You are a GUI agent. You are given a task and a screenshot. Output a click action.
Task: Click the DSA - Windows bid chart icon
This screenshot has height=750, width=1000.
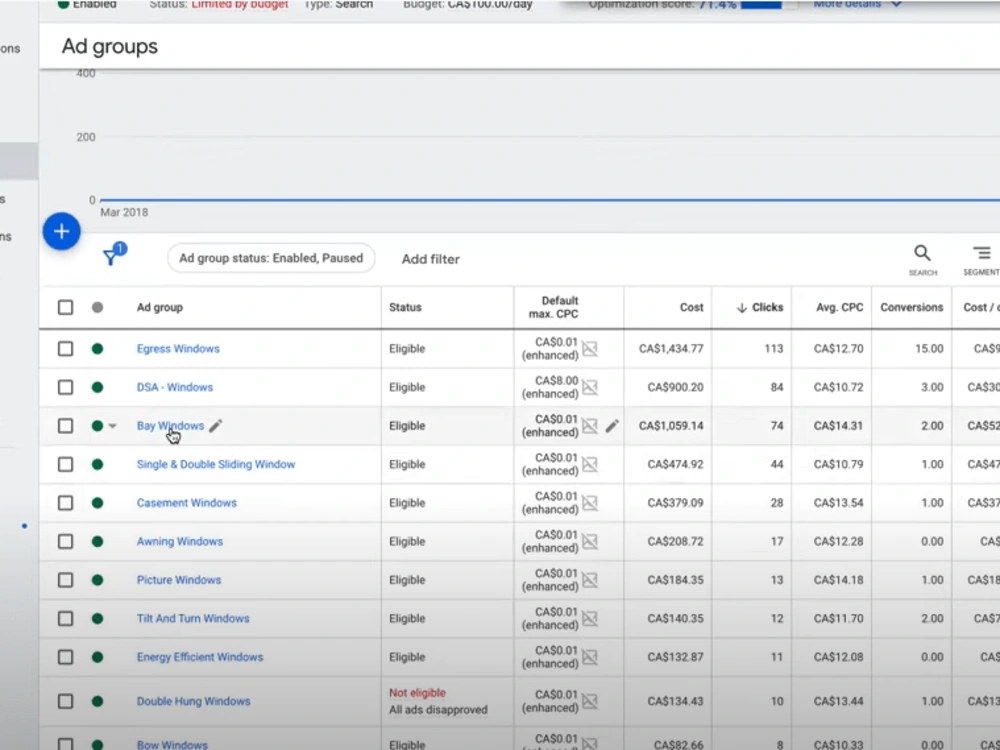(590, 387)
